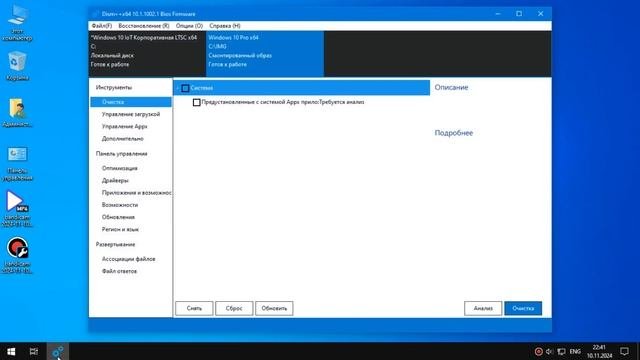Click the Требуется анализ status text
The height and width of the screenshot is (360, 640).
[x=342, y=102]
